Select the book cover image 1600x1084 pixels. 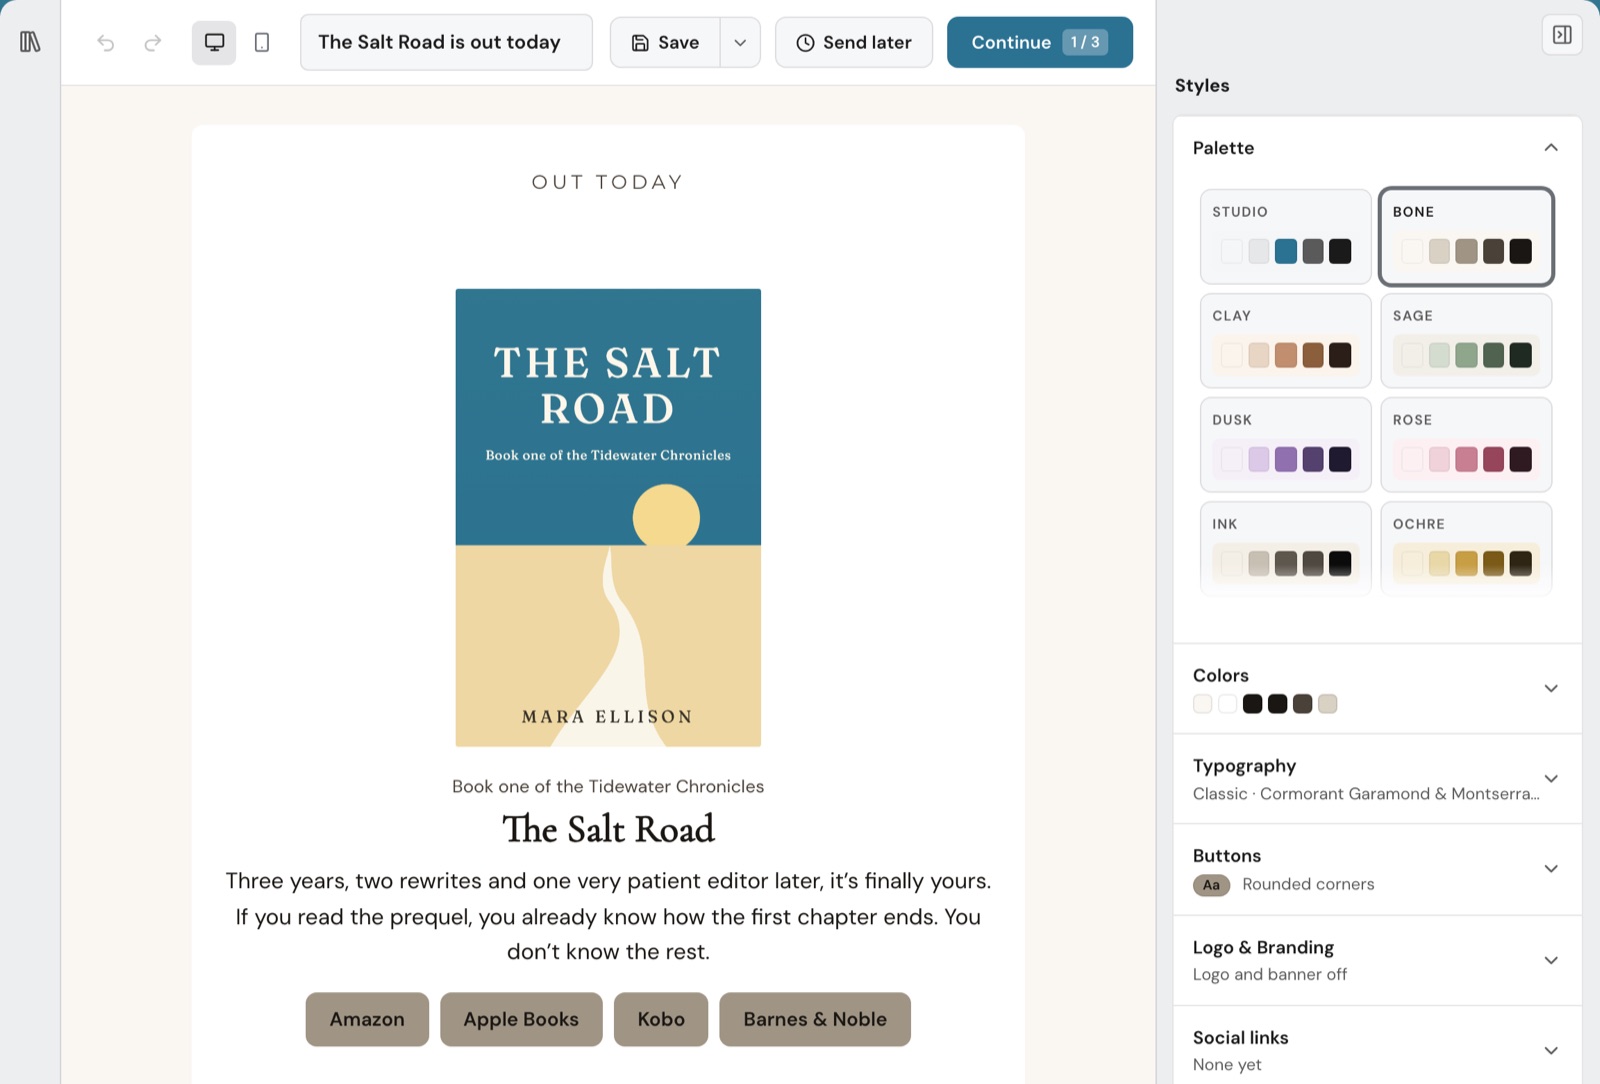click(x=608, y=517)
